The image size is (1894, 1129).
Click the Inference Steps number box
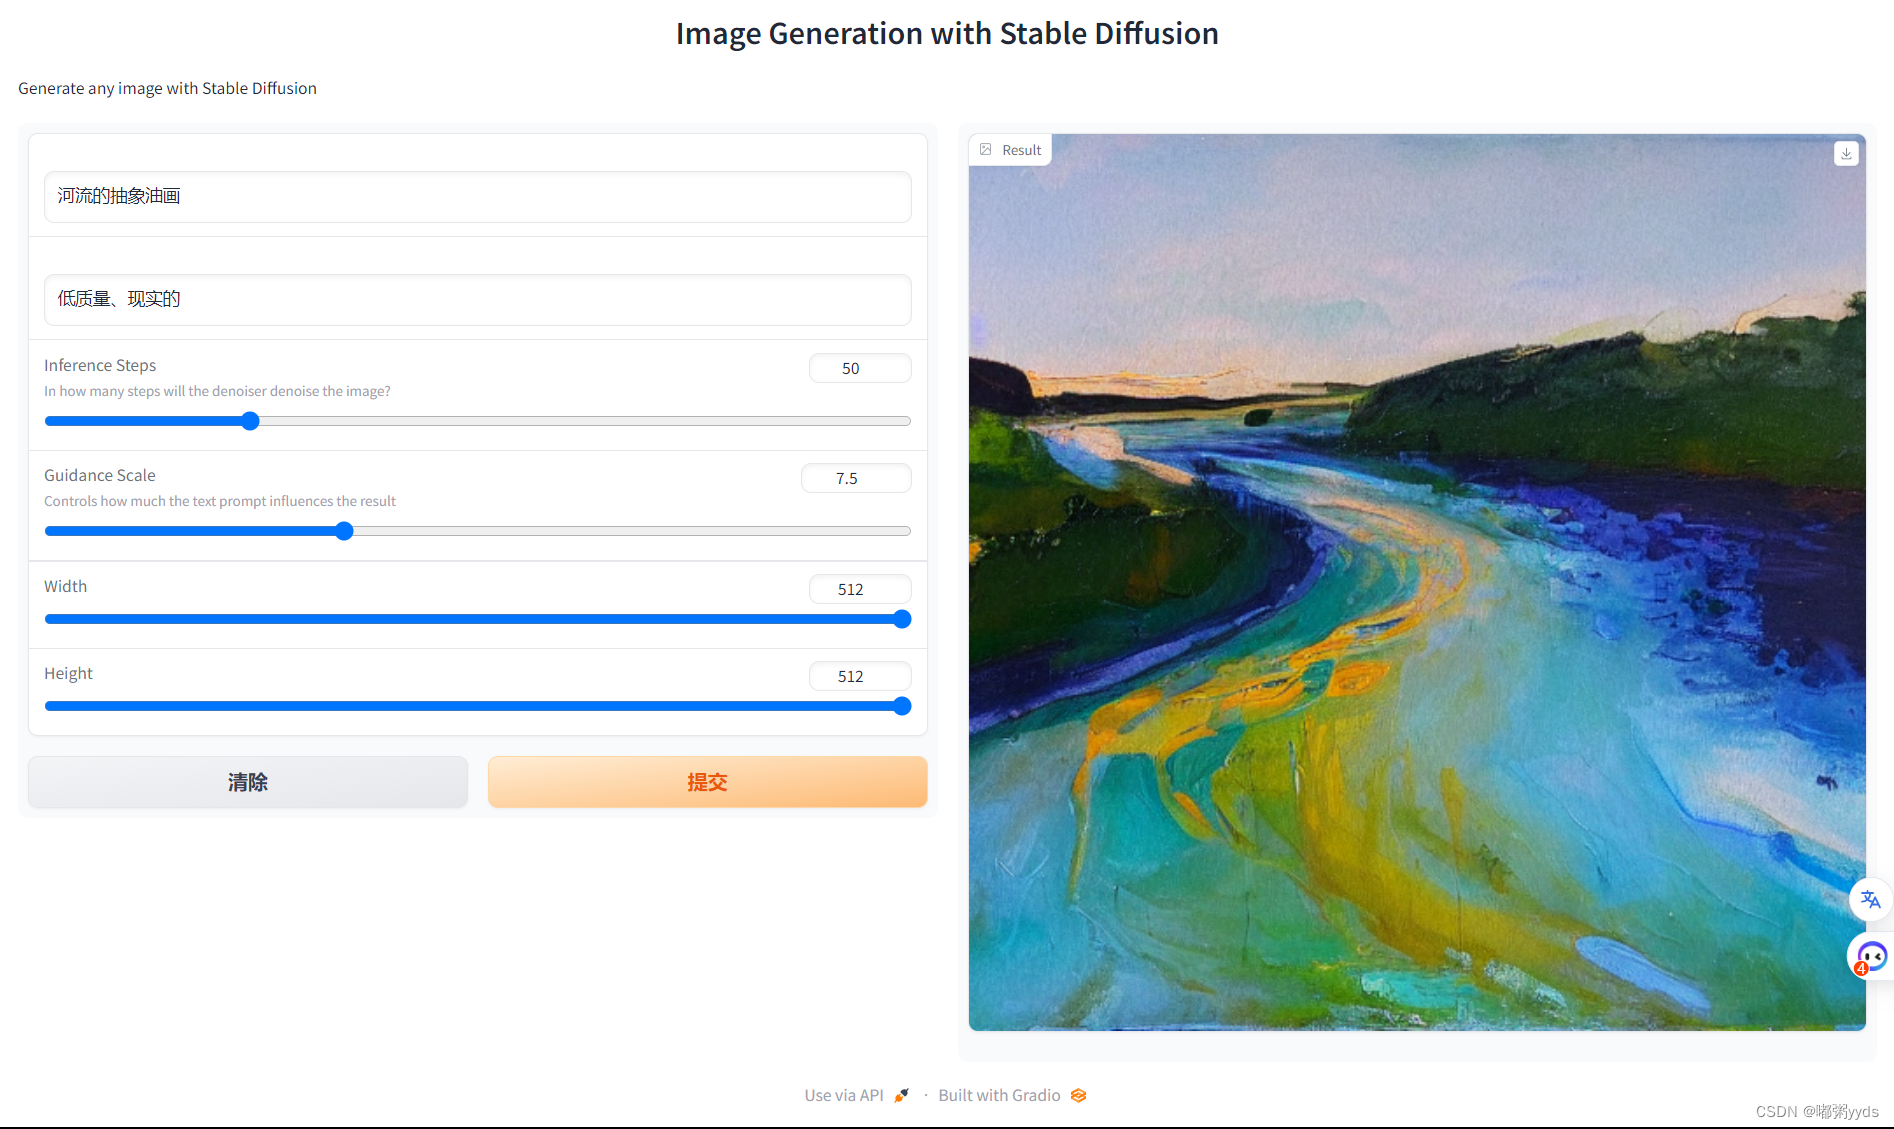tap(859, 368)
